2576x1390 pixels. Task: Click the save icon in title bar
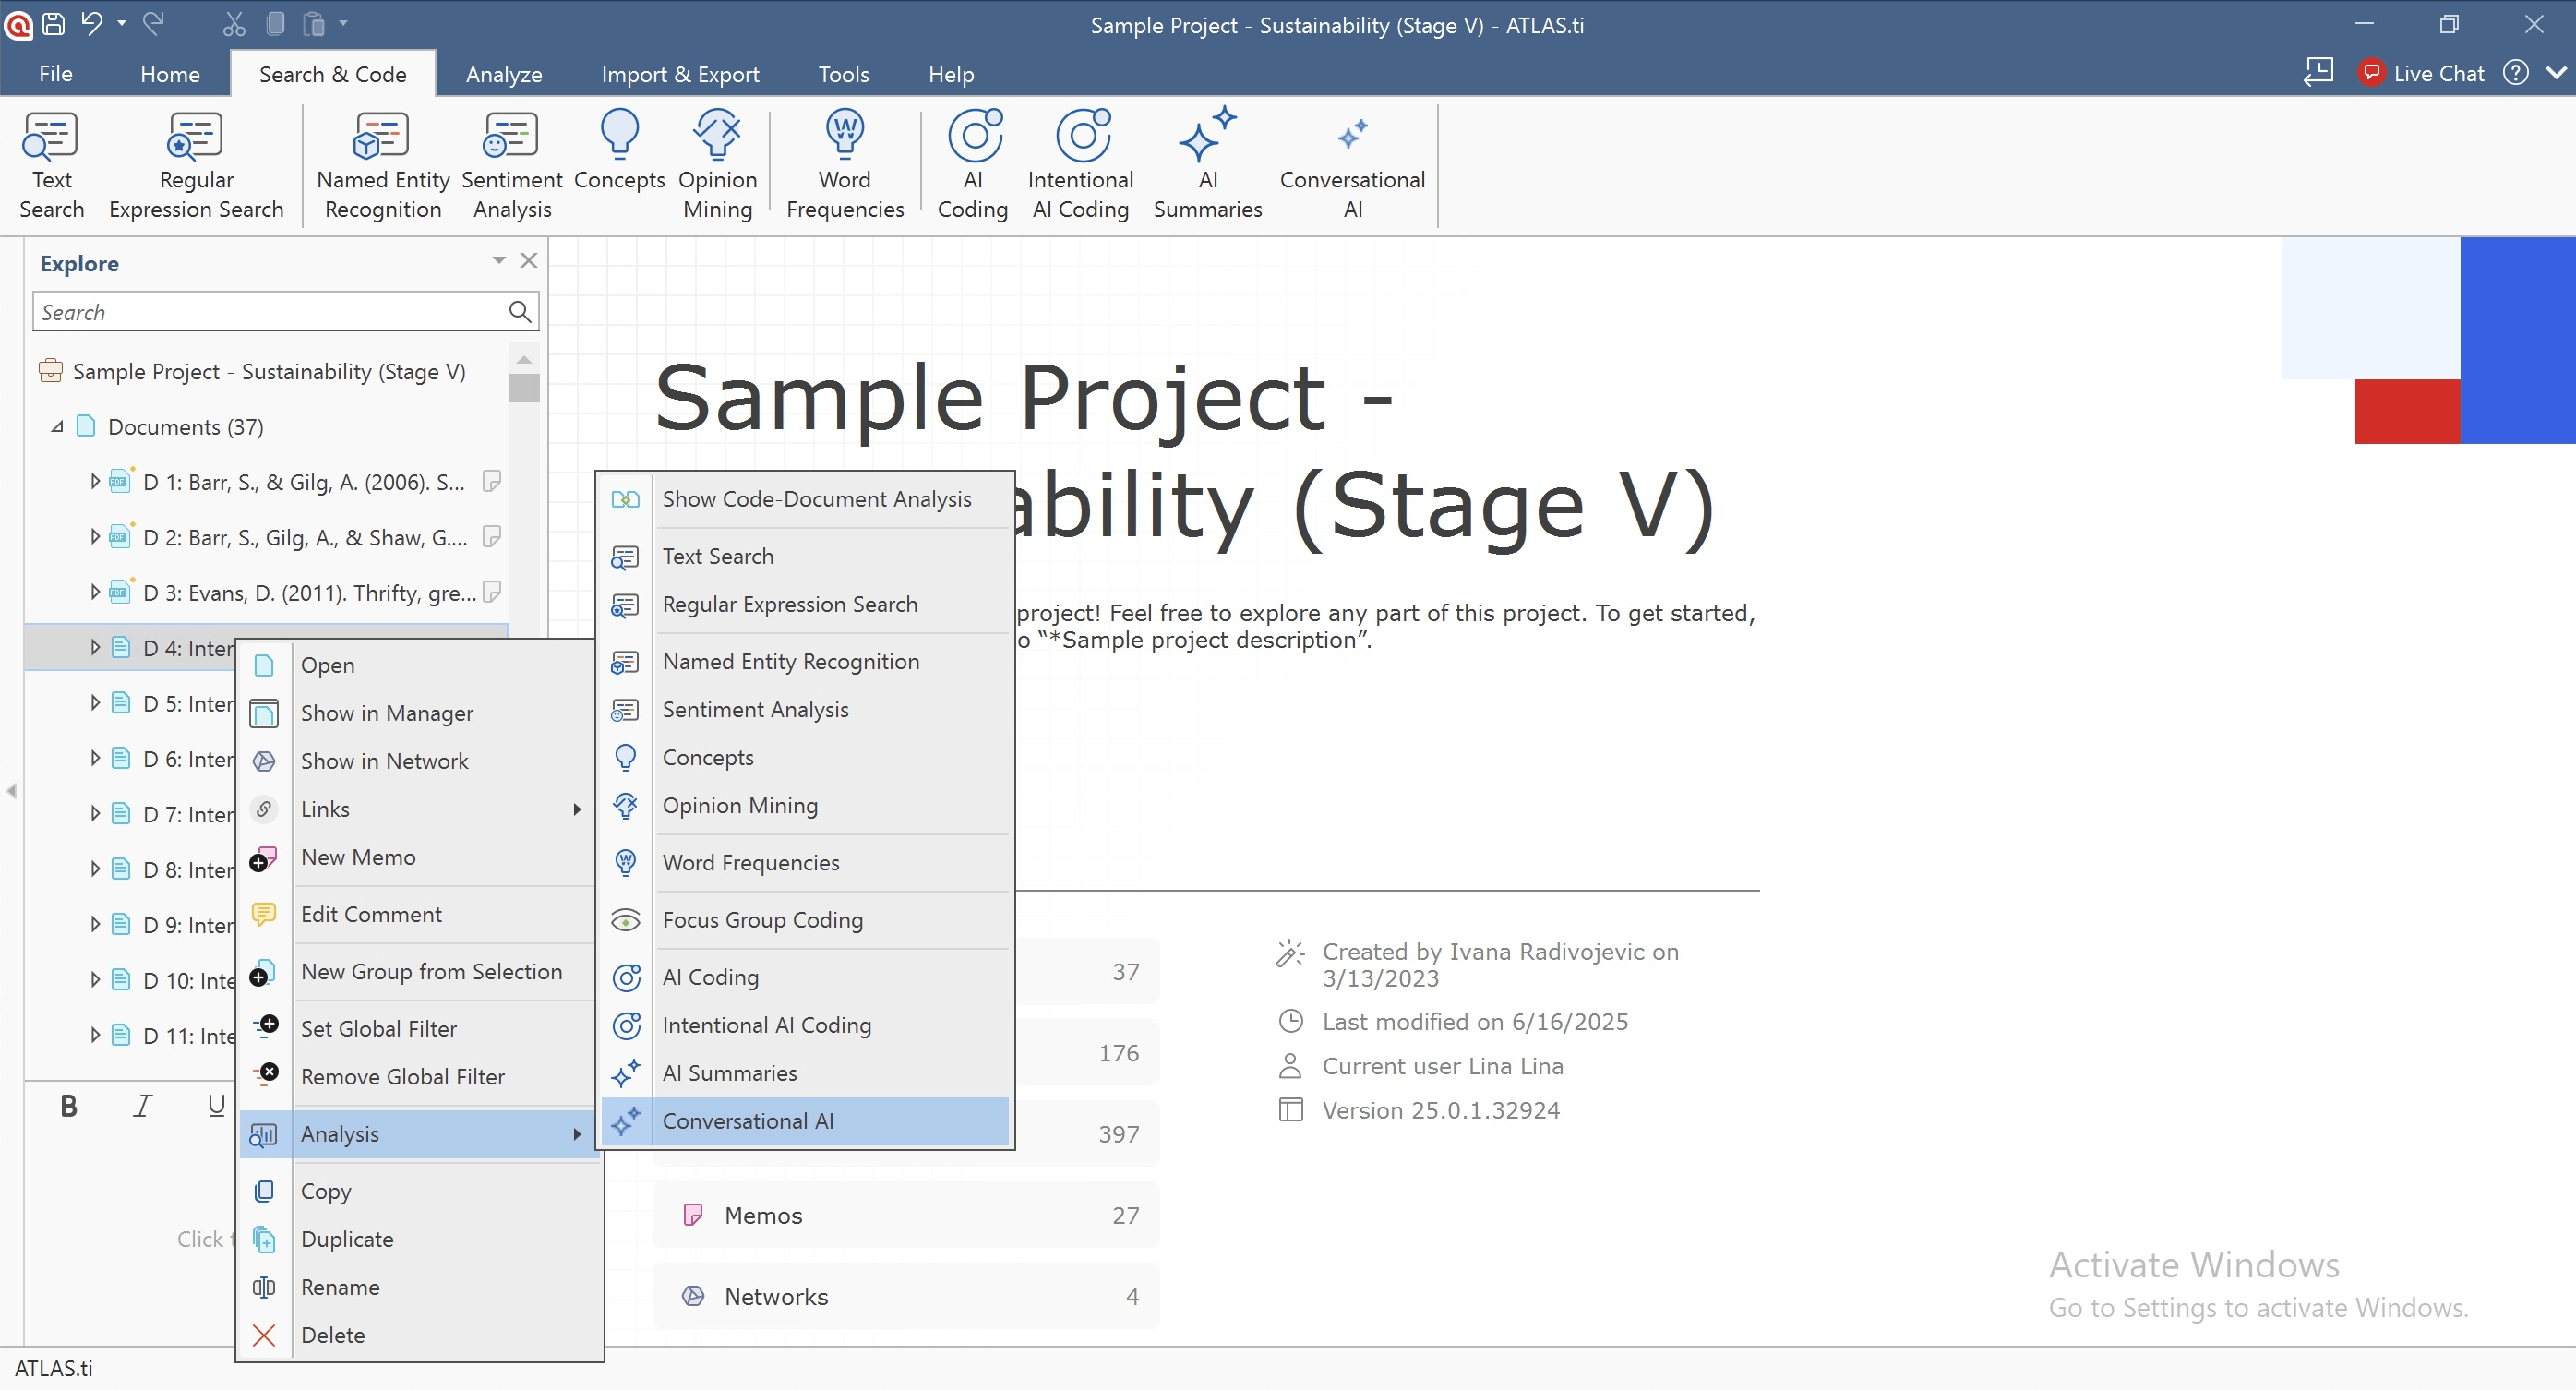(x=54, y=23)
